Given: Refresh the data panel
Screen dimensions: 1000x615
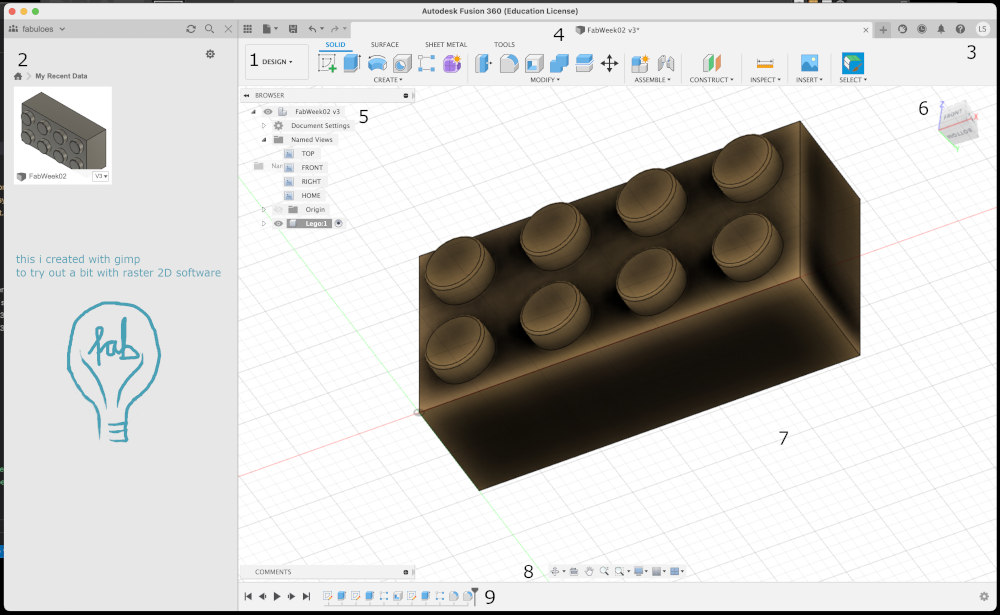Looking at the screenshot, I should [191, 29].
